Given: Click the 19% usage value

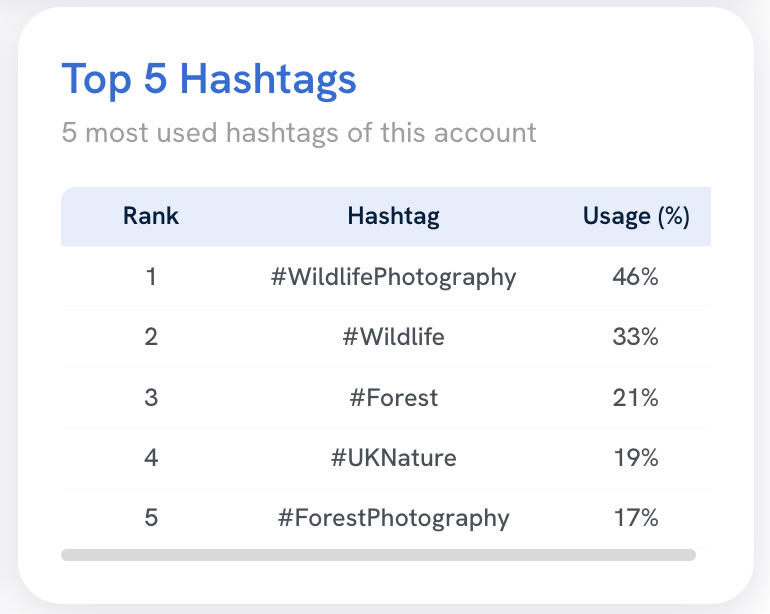Looking at the screenshot, I should pos(635,458).
